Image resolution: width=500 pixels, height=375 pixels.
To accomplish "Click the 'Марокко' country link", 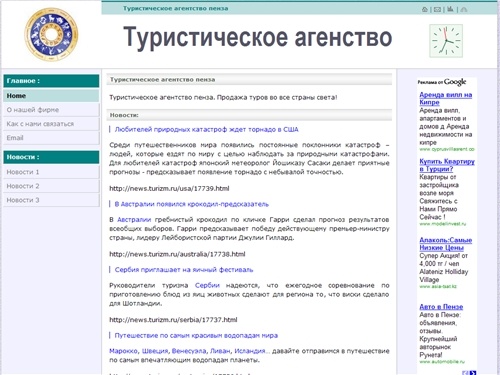I will [123, 351].
